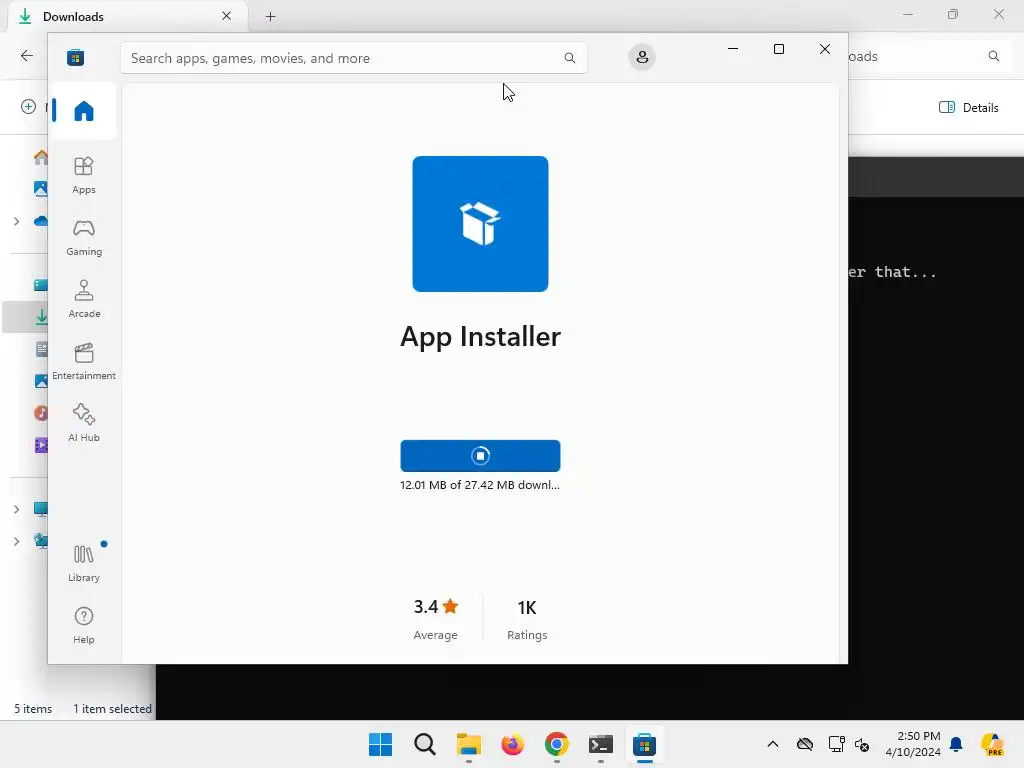This screenshot has width=1024, height=768.
Task: Click the 1 item selected status text
Action: (112, 709)
